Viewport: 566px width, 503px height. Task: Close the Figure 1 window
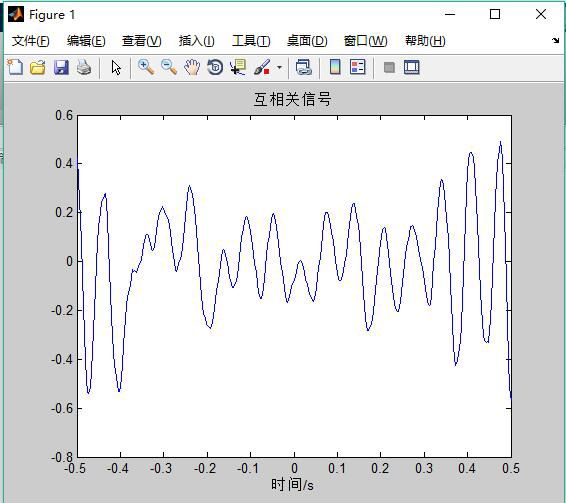[x=541, y=14]
